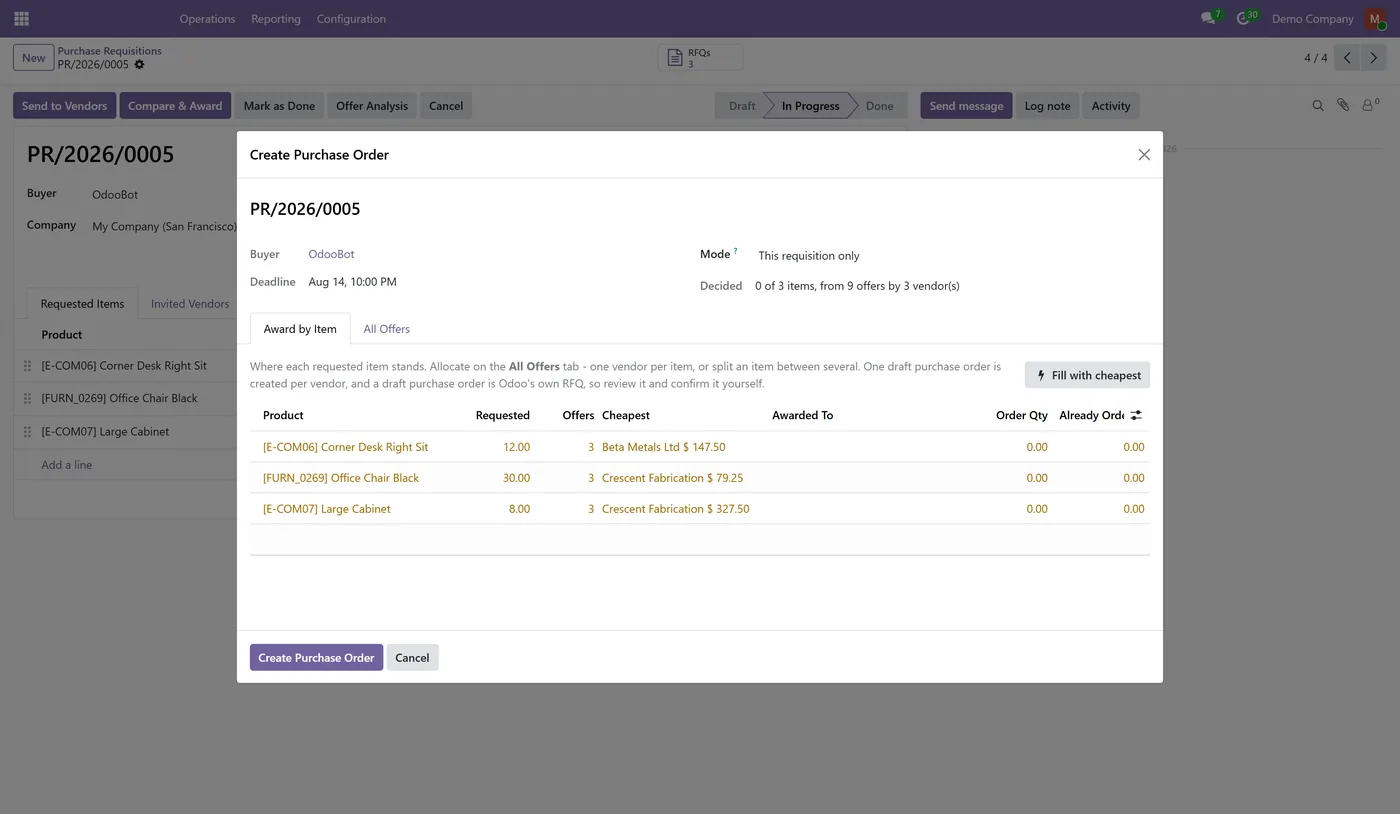The height and width of the screenshot is (814, 1400).
Task: Switch to Invited Vendors tab
Action: [x=190, y=304]
